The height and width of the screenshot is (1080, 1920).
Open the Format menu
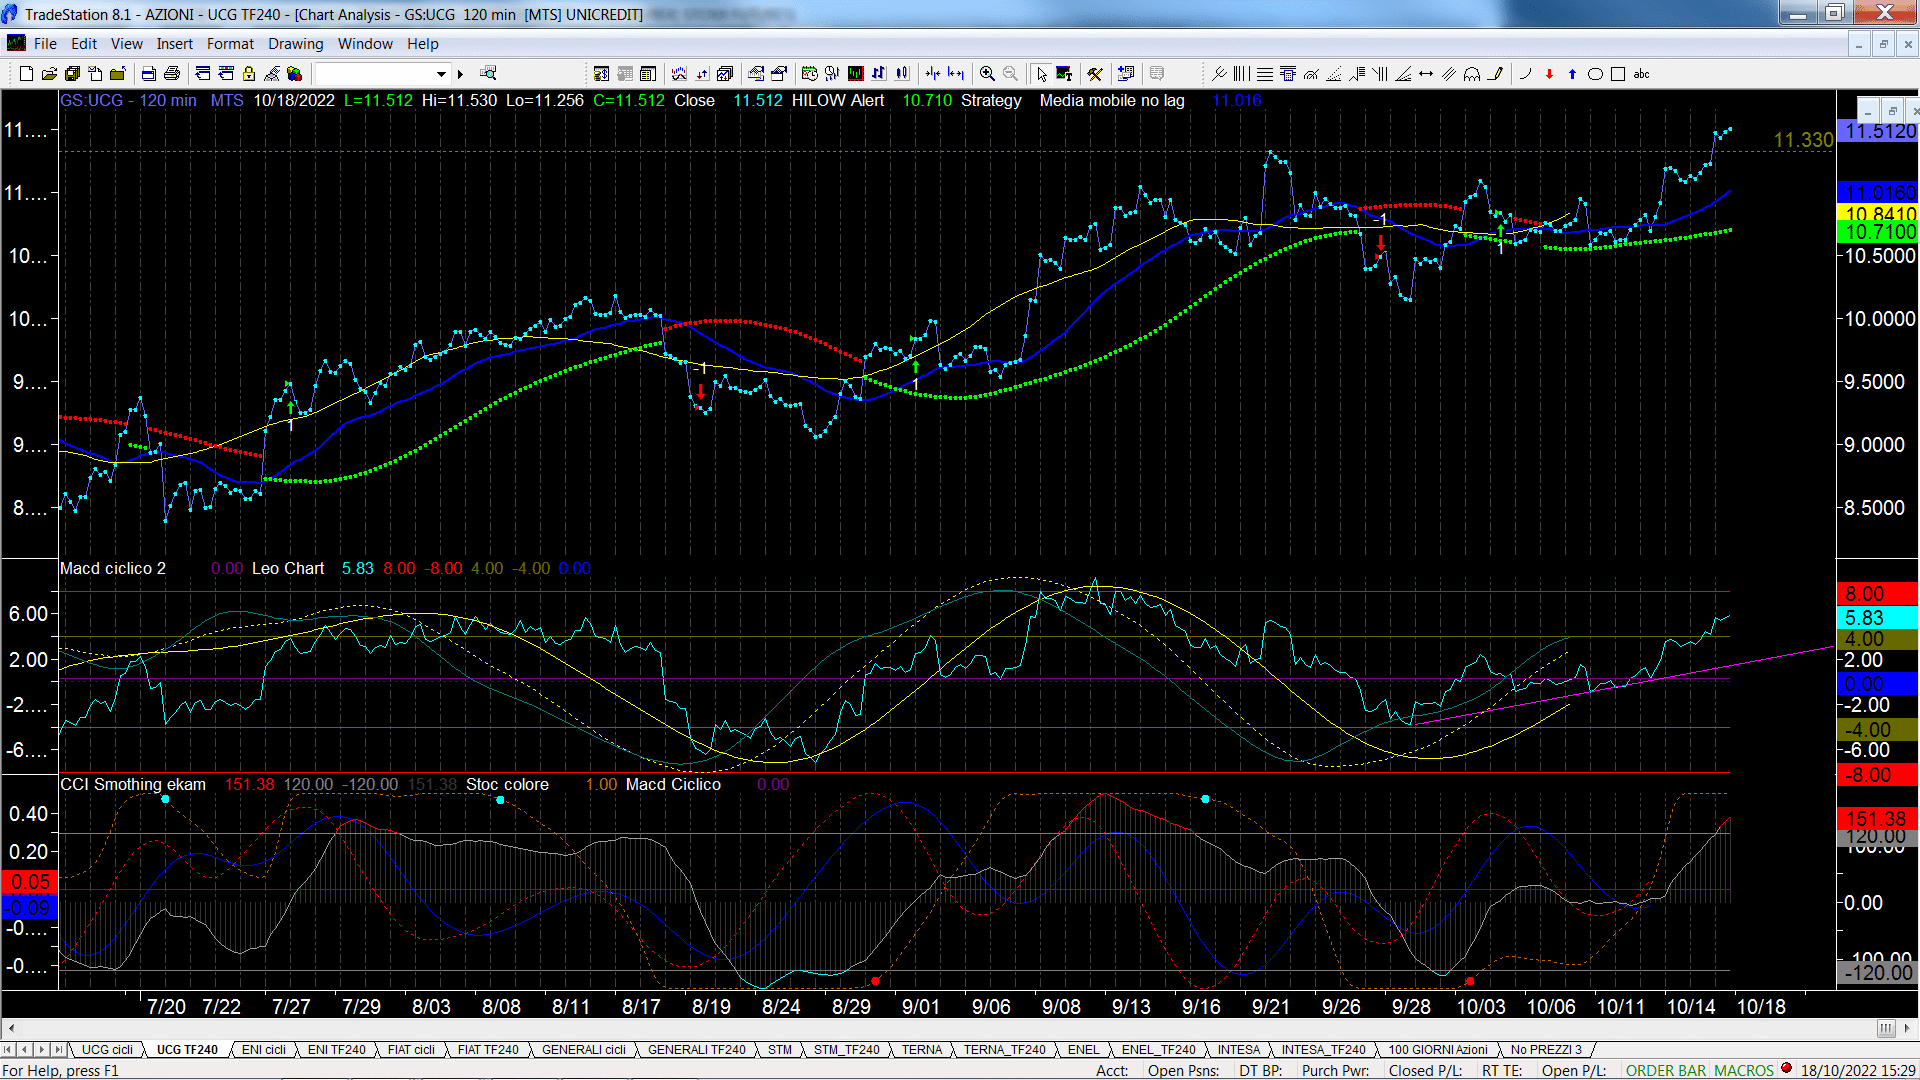click(x=230, y=44)
